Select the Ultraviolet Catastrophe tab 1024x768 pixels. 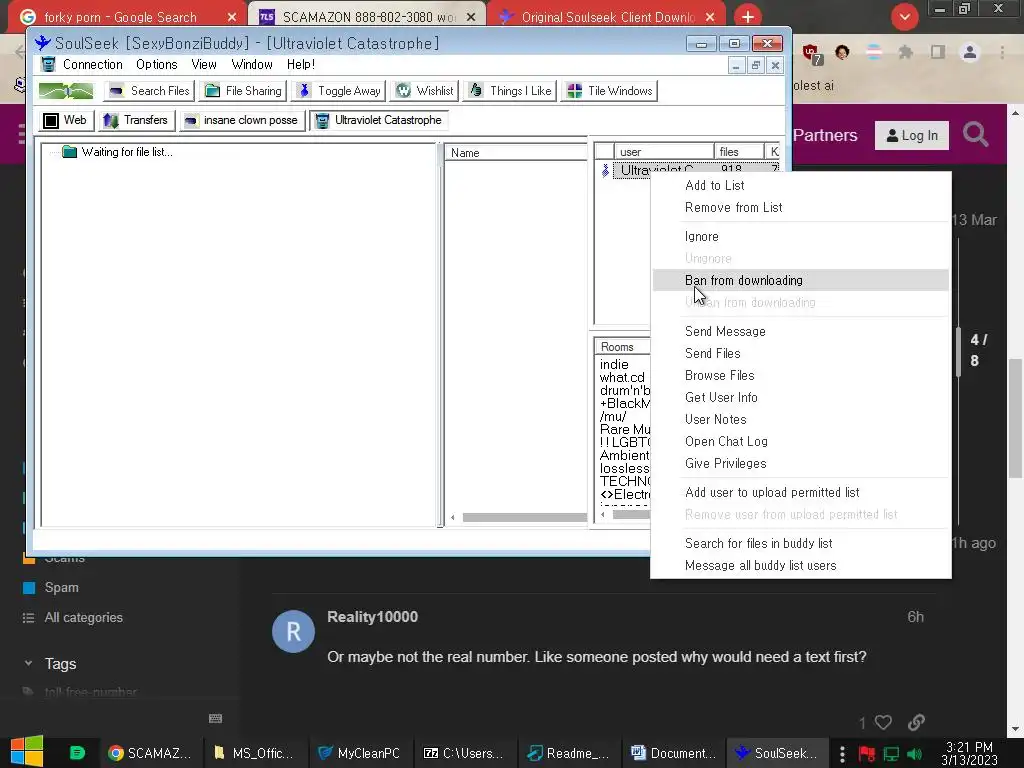[x=379, y=120]
